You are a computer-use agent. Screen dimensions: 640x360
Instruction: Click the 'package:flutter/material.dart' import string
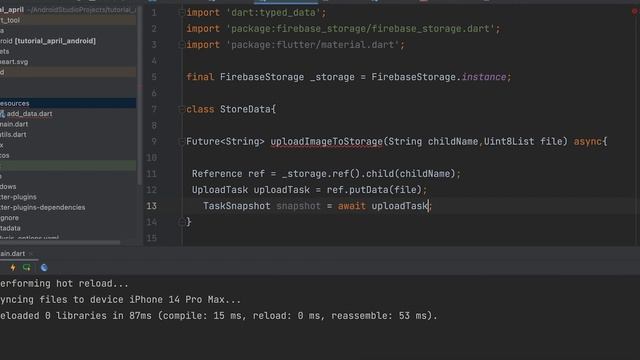pyautogui.click(x=313, y=45)
